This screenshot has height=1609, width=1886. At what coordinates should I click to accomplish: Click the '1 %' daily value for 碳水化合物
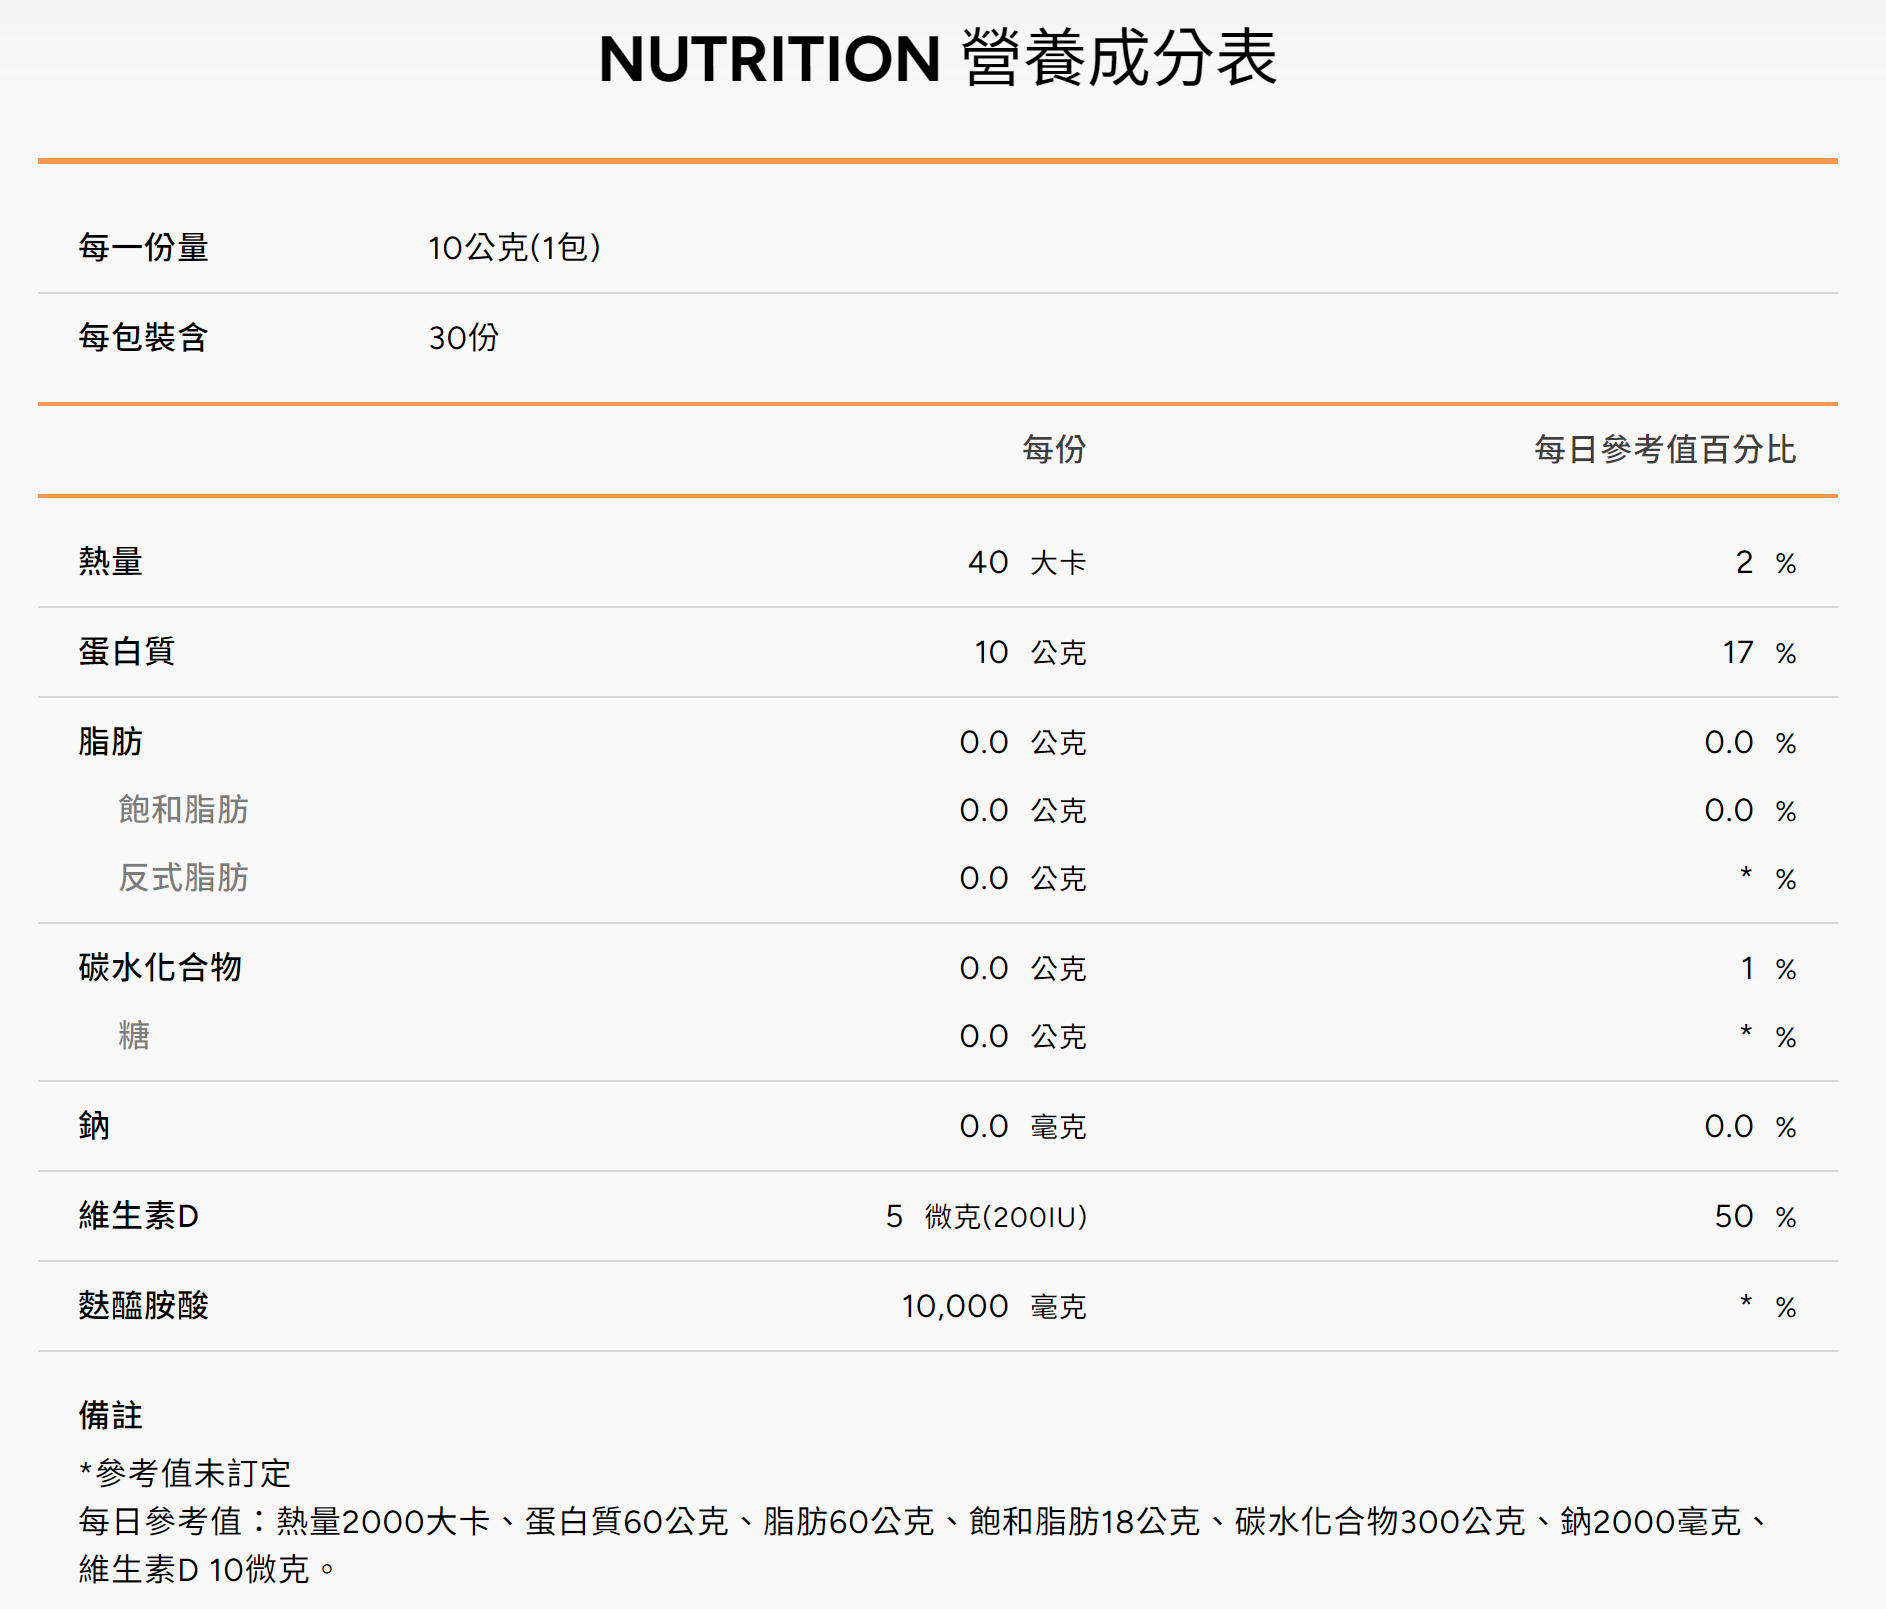pos(1768,968)
